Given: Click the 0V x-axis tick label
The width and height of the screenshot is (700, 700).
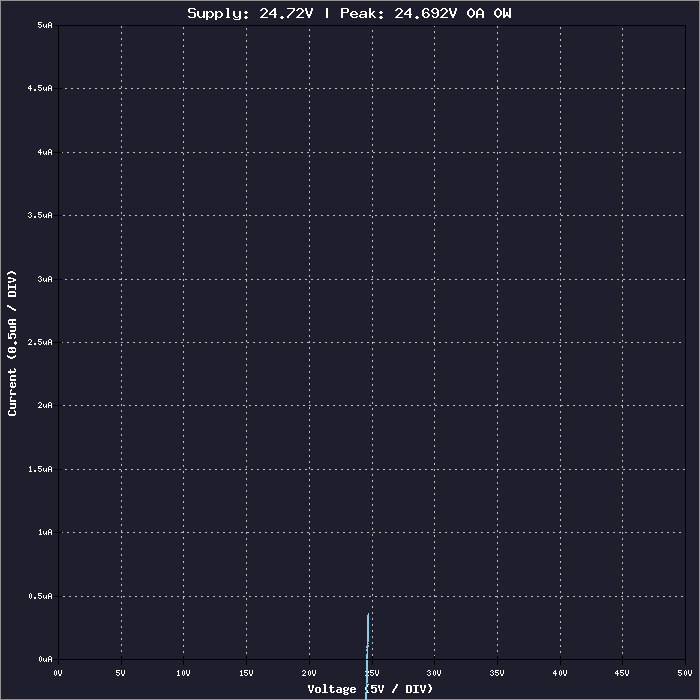Looking at the screenshot, I should pos(58,673).
